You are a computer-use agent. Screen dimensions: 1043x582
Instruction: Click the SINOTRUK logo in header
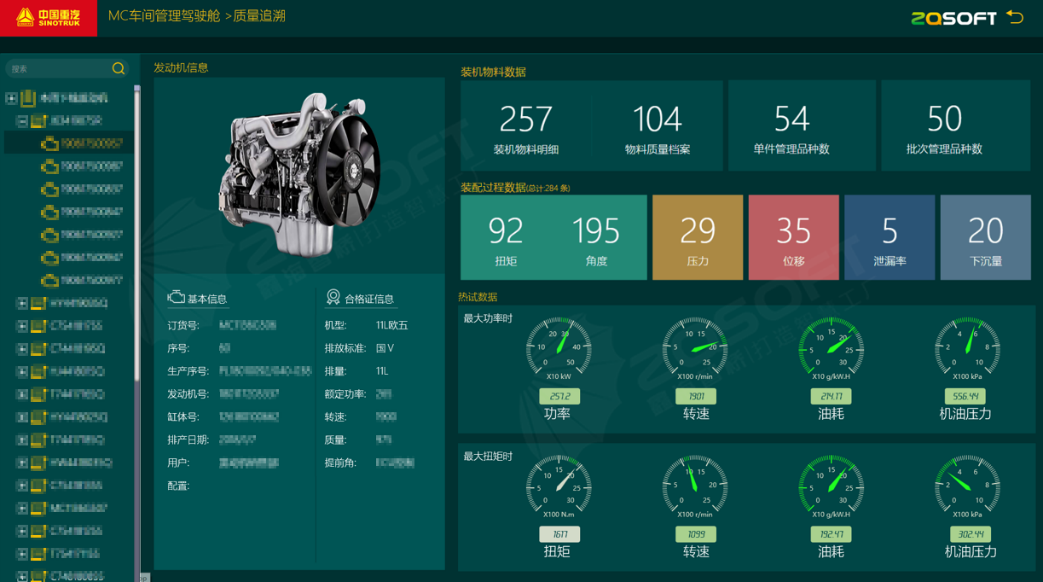pyautogui.click(x=49, y=18)
